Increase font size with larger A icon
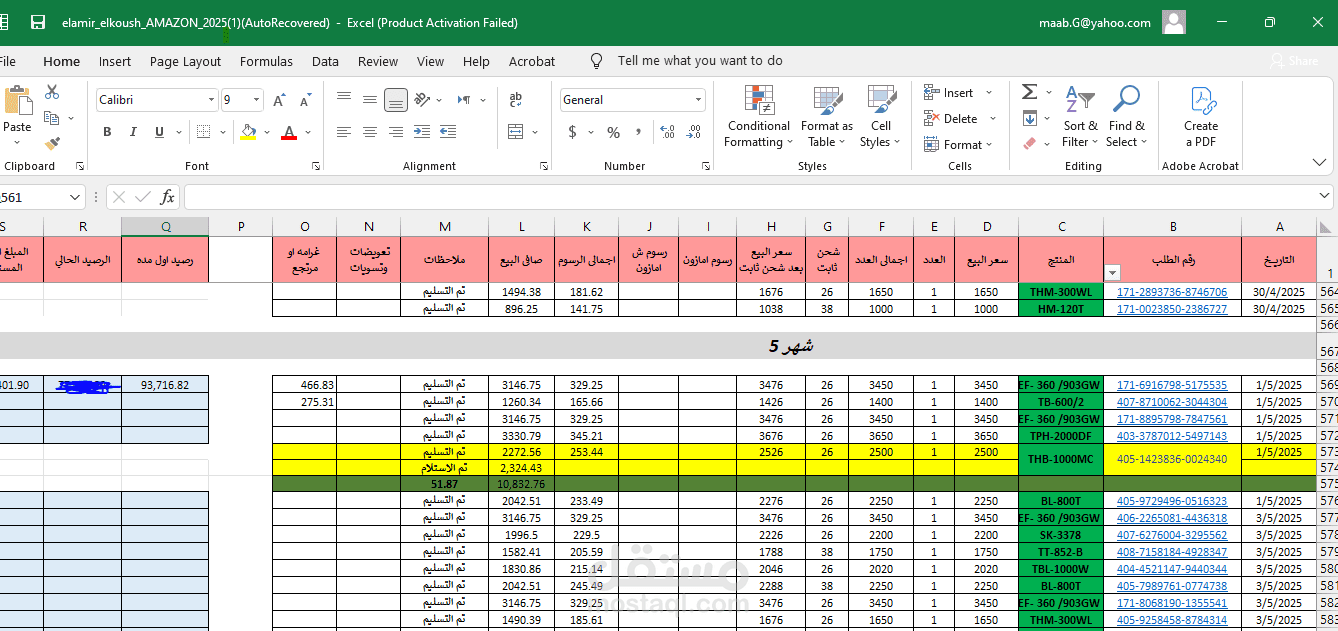 tap(279, 100)
